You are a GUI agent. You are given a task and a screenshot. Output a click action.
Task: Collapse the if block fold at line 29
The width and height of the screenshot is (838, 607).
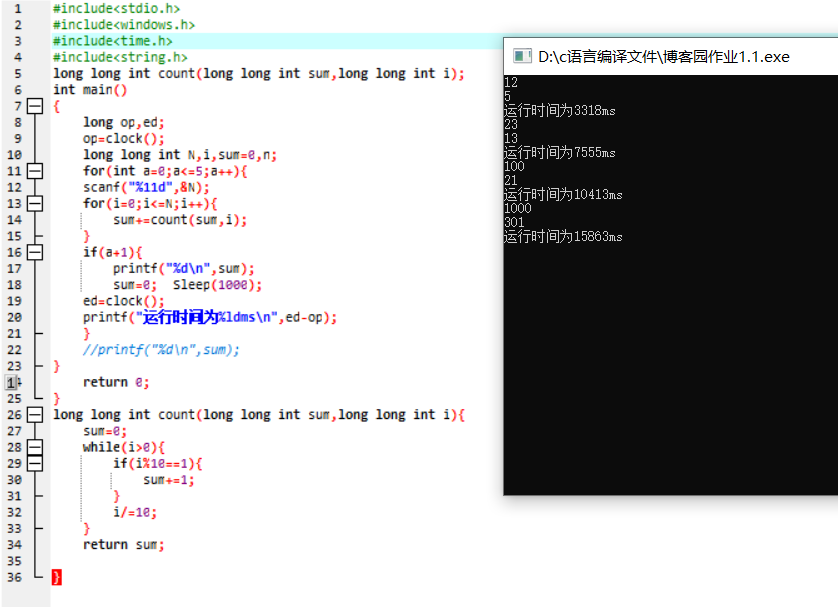(x=35, y=463)
